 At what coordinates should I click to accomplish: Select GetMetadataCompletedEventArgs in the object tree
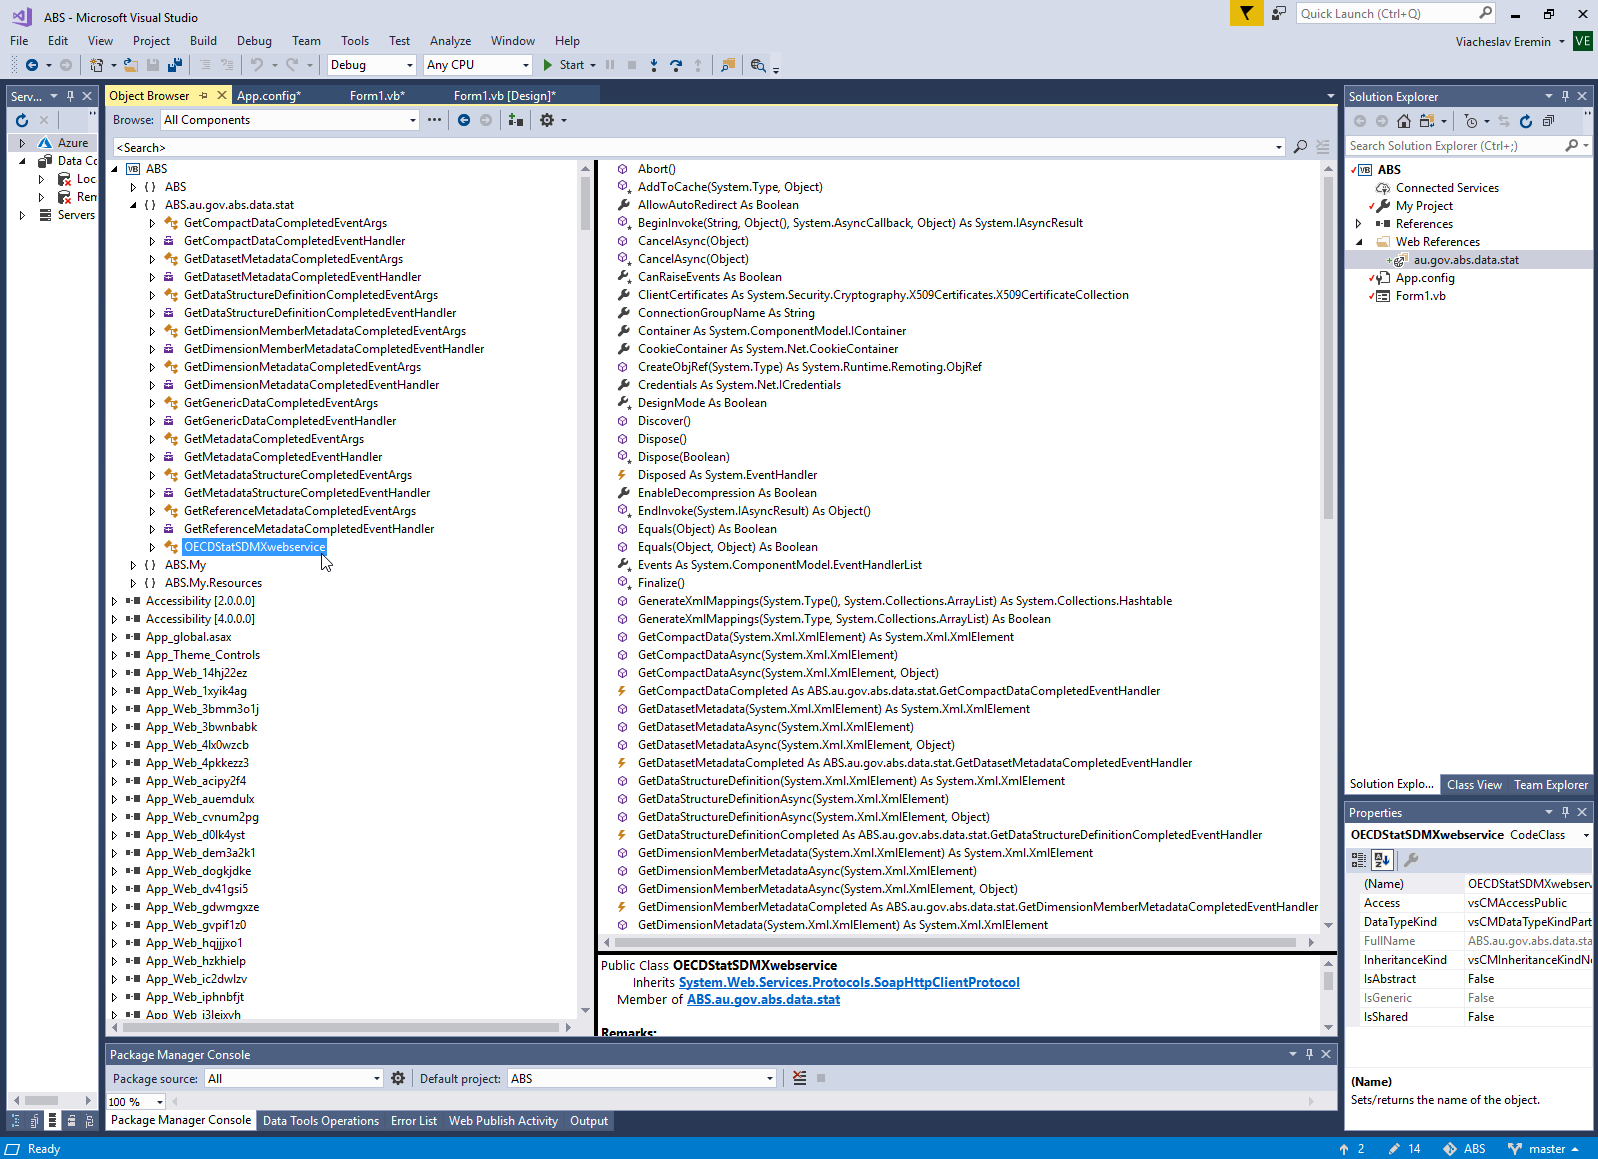point(274,439)
